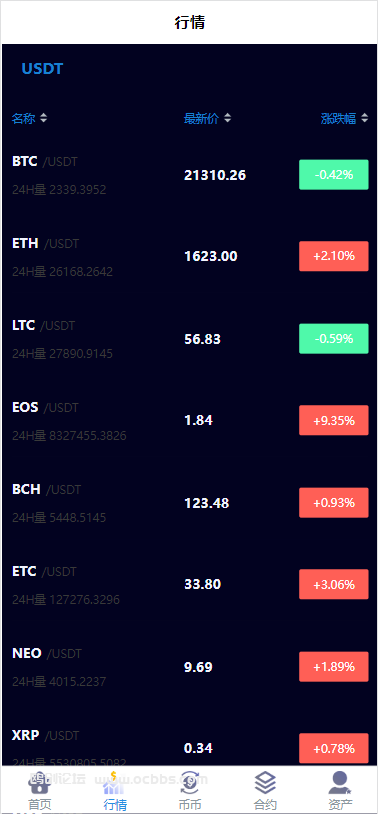Open the NEO/USDT pair row
Viewport: 378px width, 814px height.
click(x=189, y=667)
